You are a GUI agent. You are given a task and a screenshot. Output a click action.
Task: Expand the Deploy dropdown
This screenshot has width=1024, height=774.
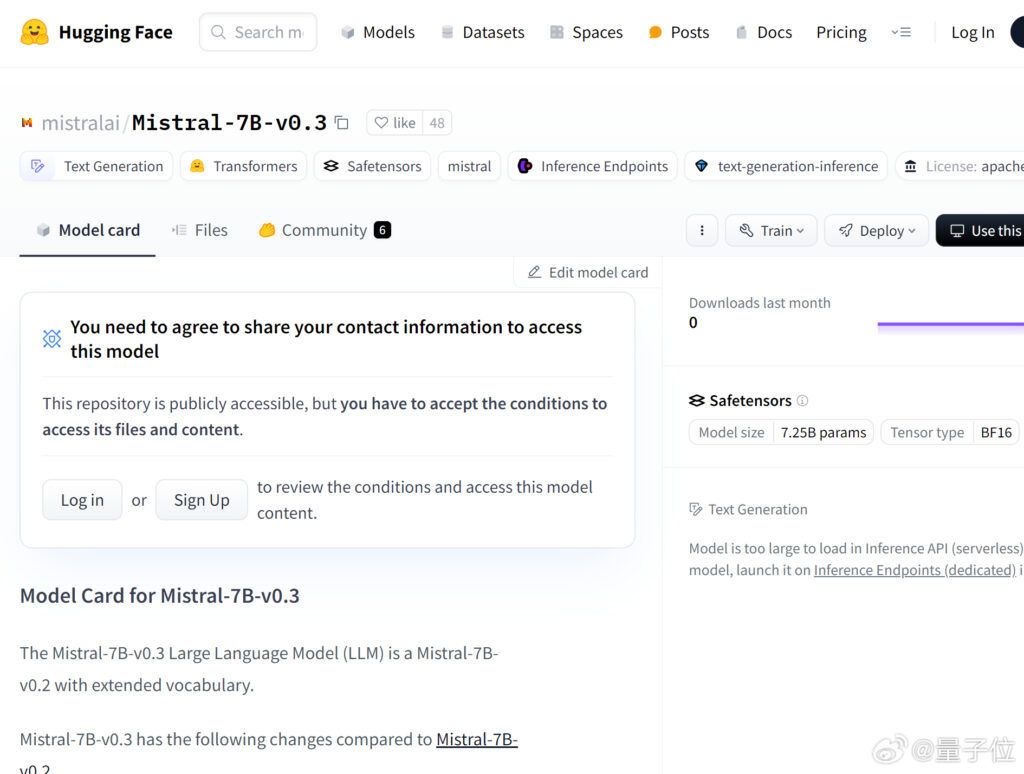[876, 231]
